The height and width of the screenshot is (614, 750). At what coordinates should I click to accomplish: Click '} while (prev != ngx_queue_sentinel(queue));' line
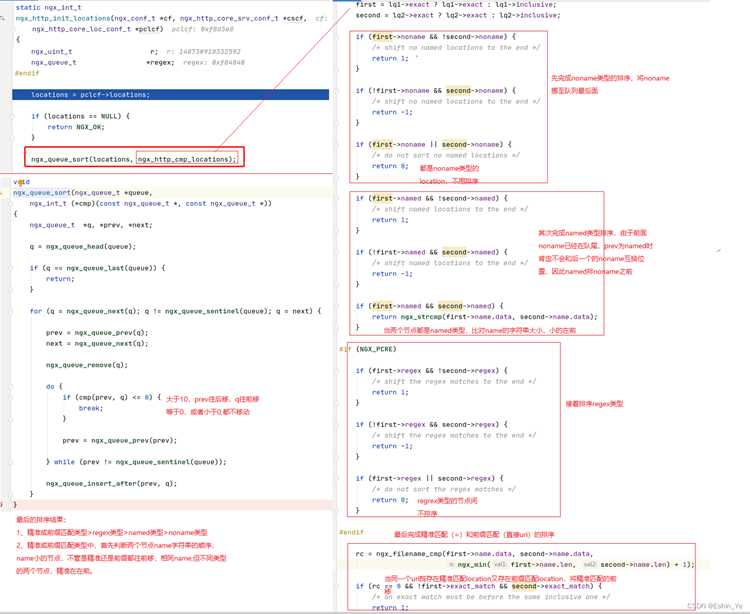pyautogui.click(x=136, y=462)
